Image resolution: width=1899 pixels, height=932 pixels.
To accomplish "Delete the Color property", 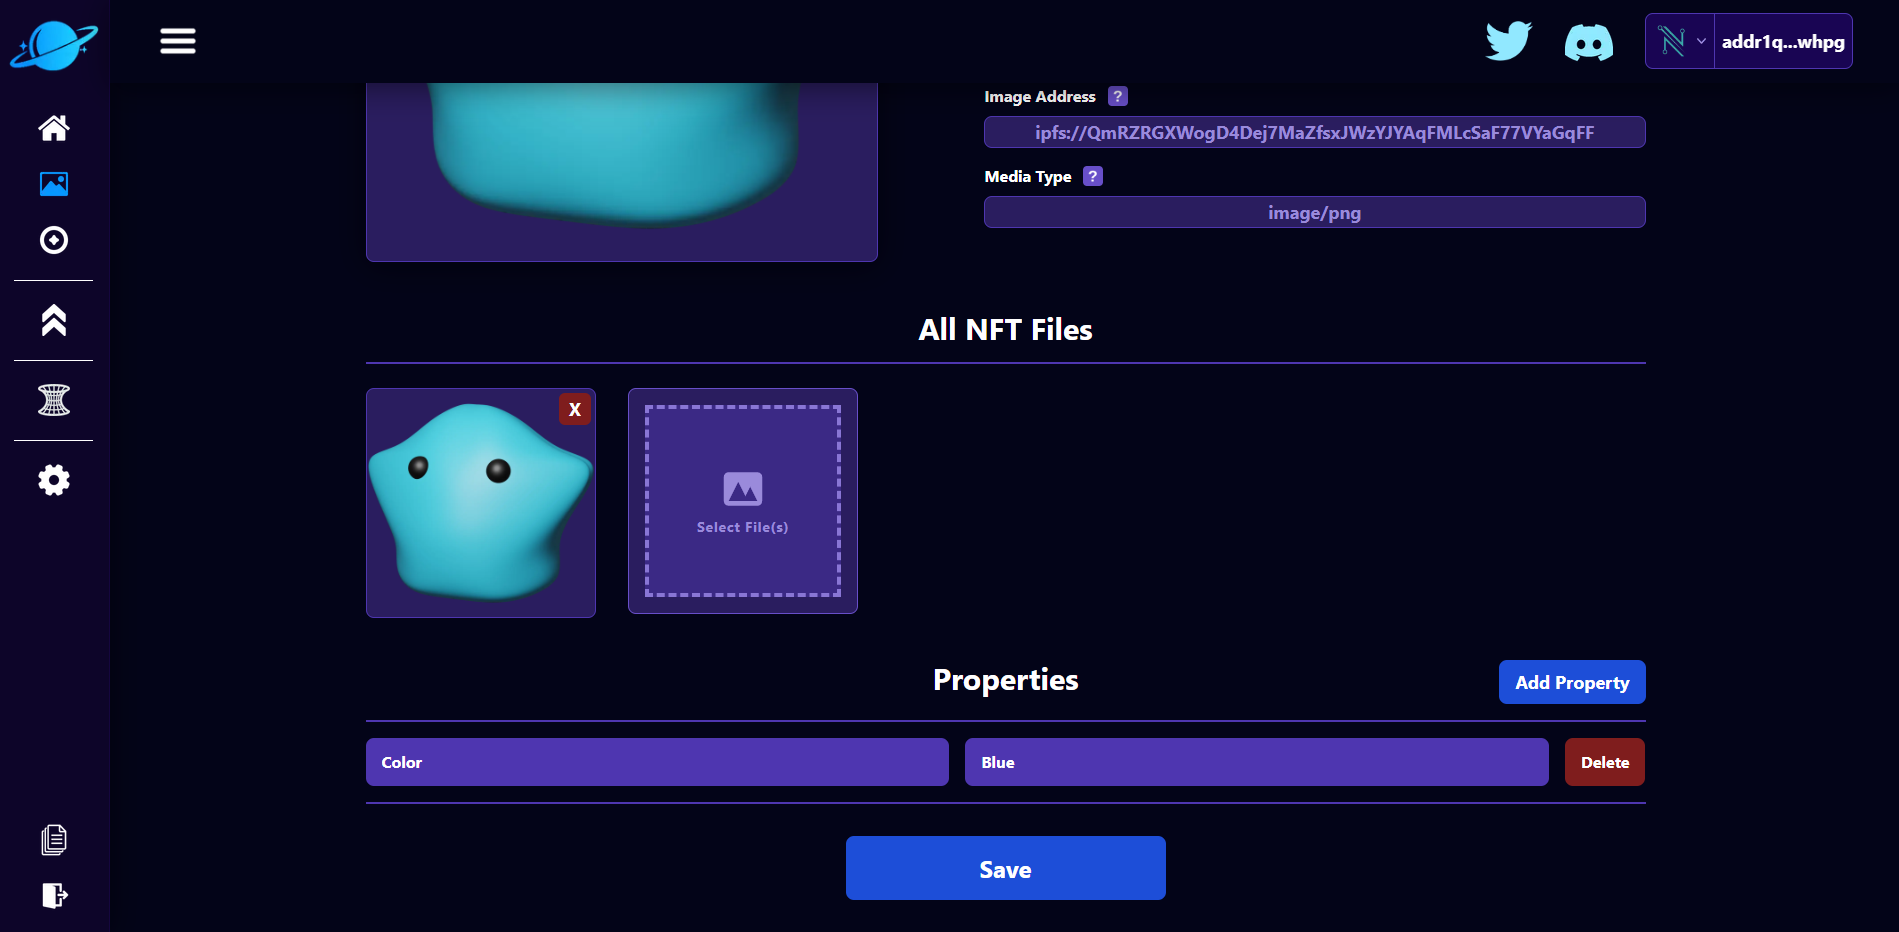I will click(x=1605, y=762).
